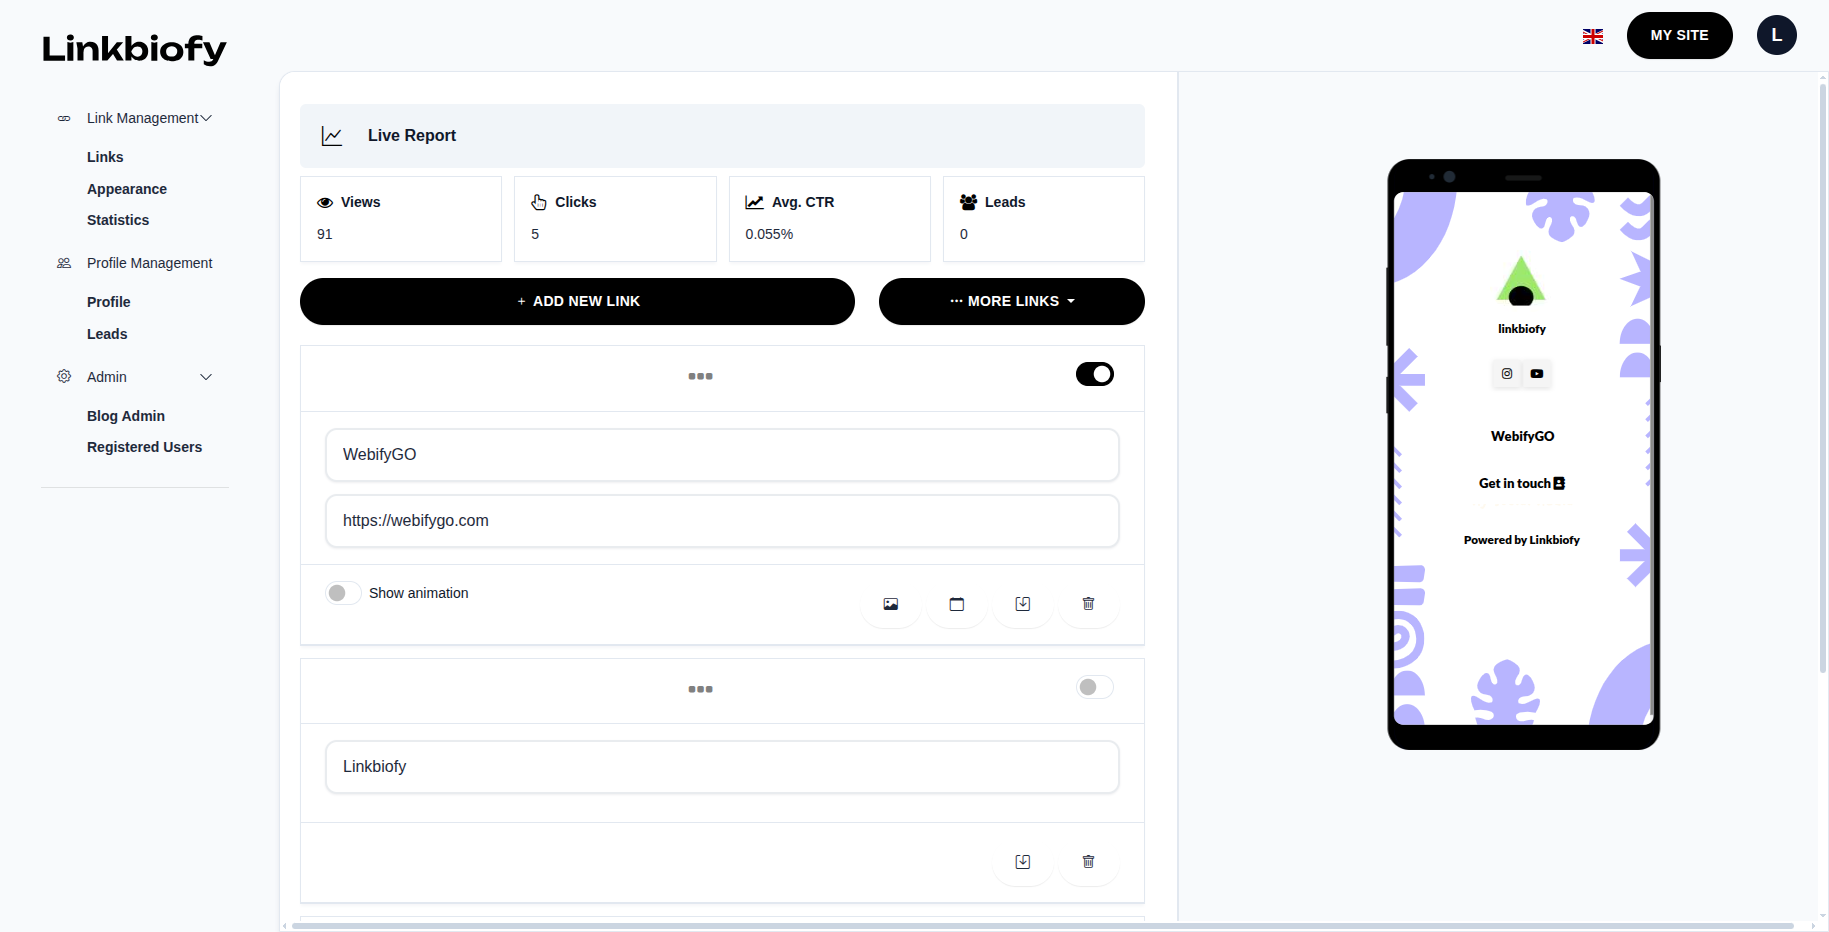Click the Profile Management heading

pos(150,263)
